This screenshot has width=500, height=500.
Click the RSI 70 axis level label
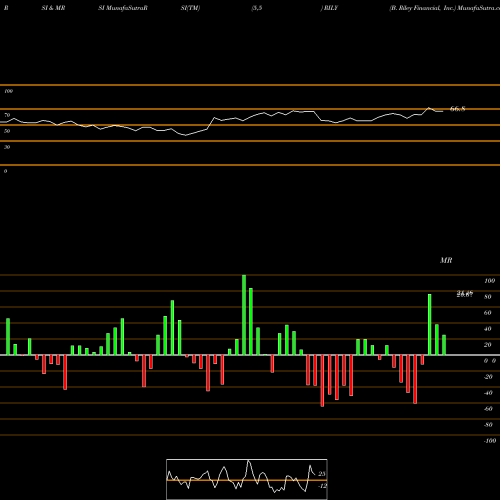[x=7, y=115]
